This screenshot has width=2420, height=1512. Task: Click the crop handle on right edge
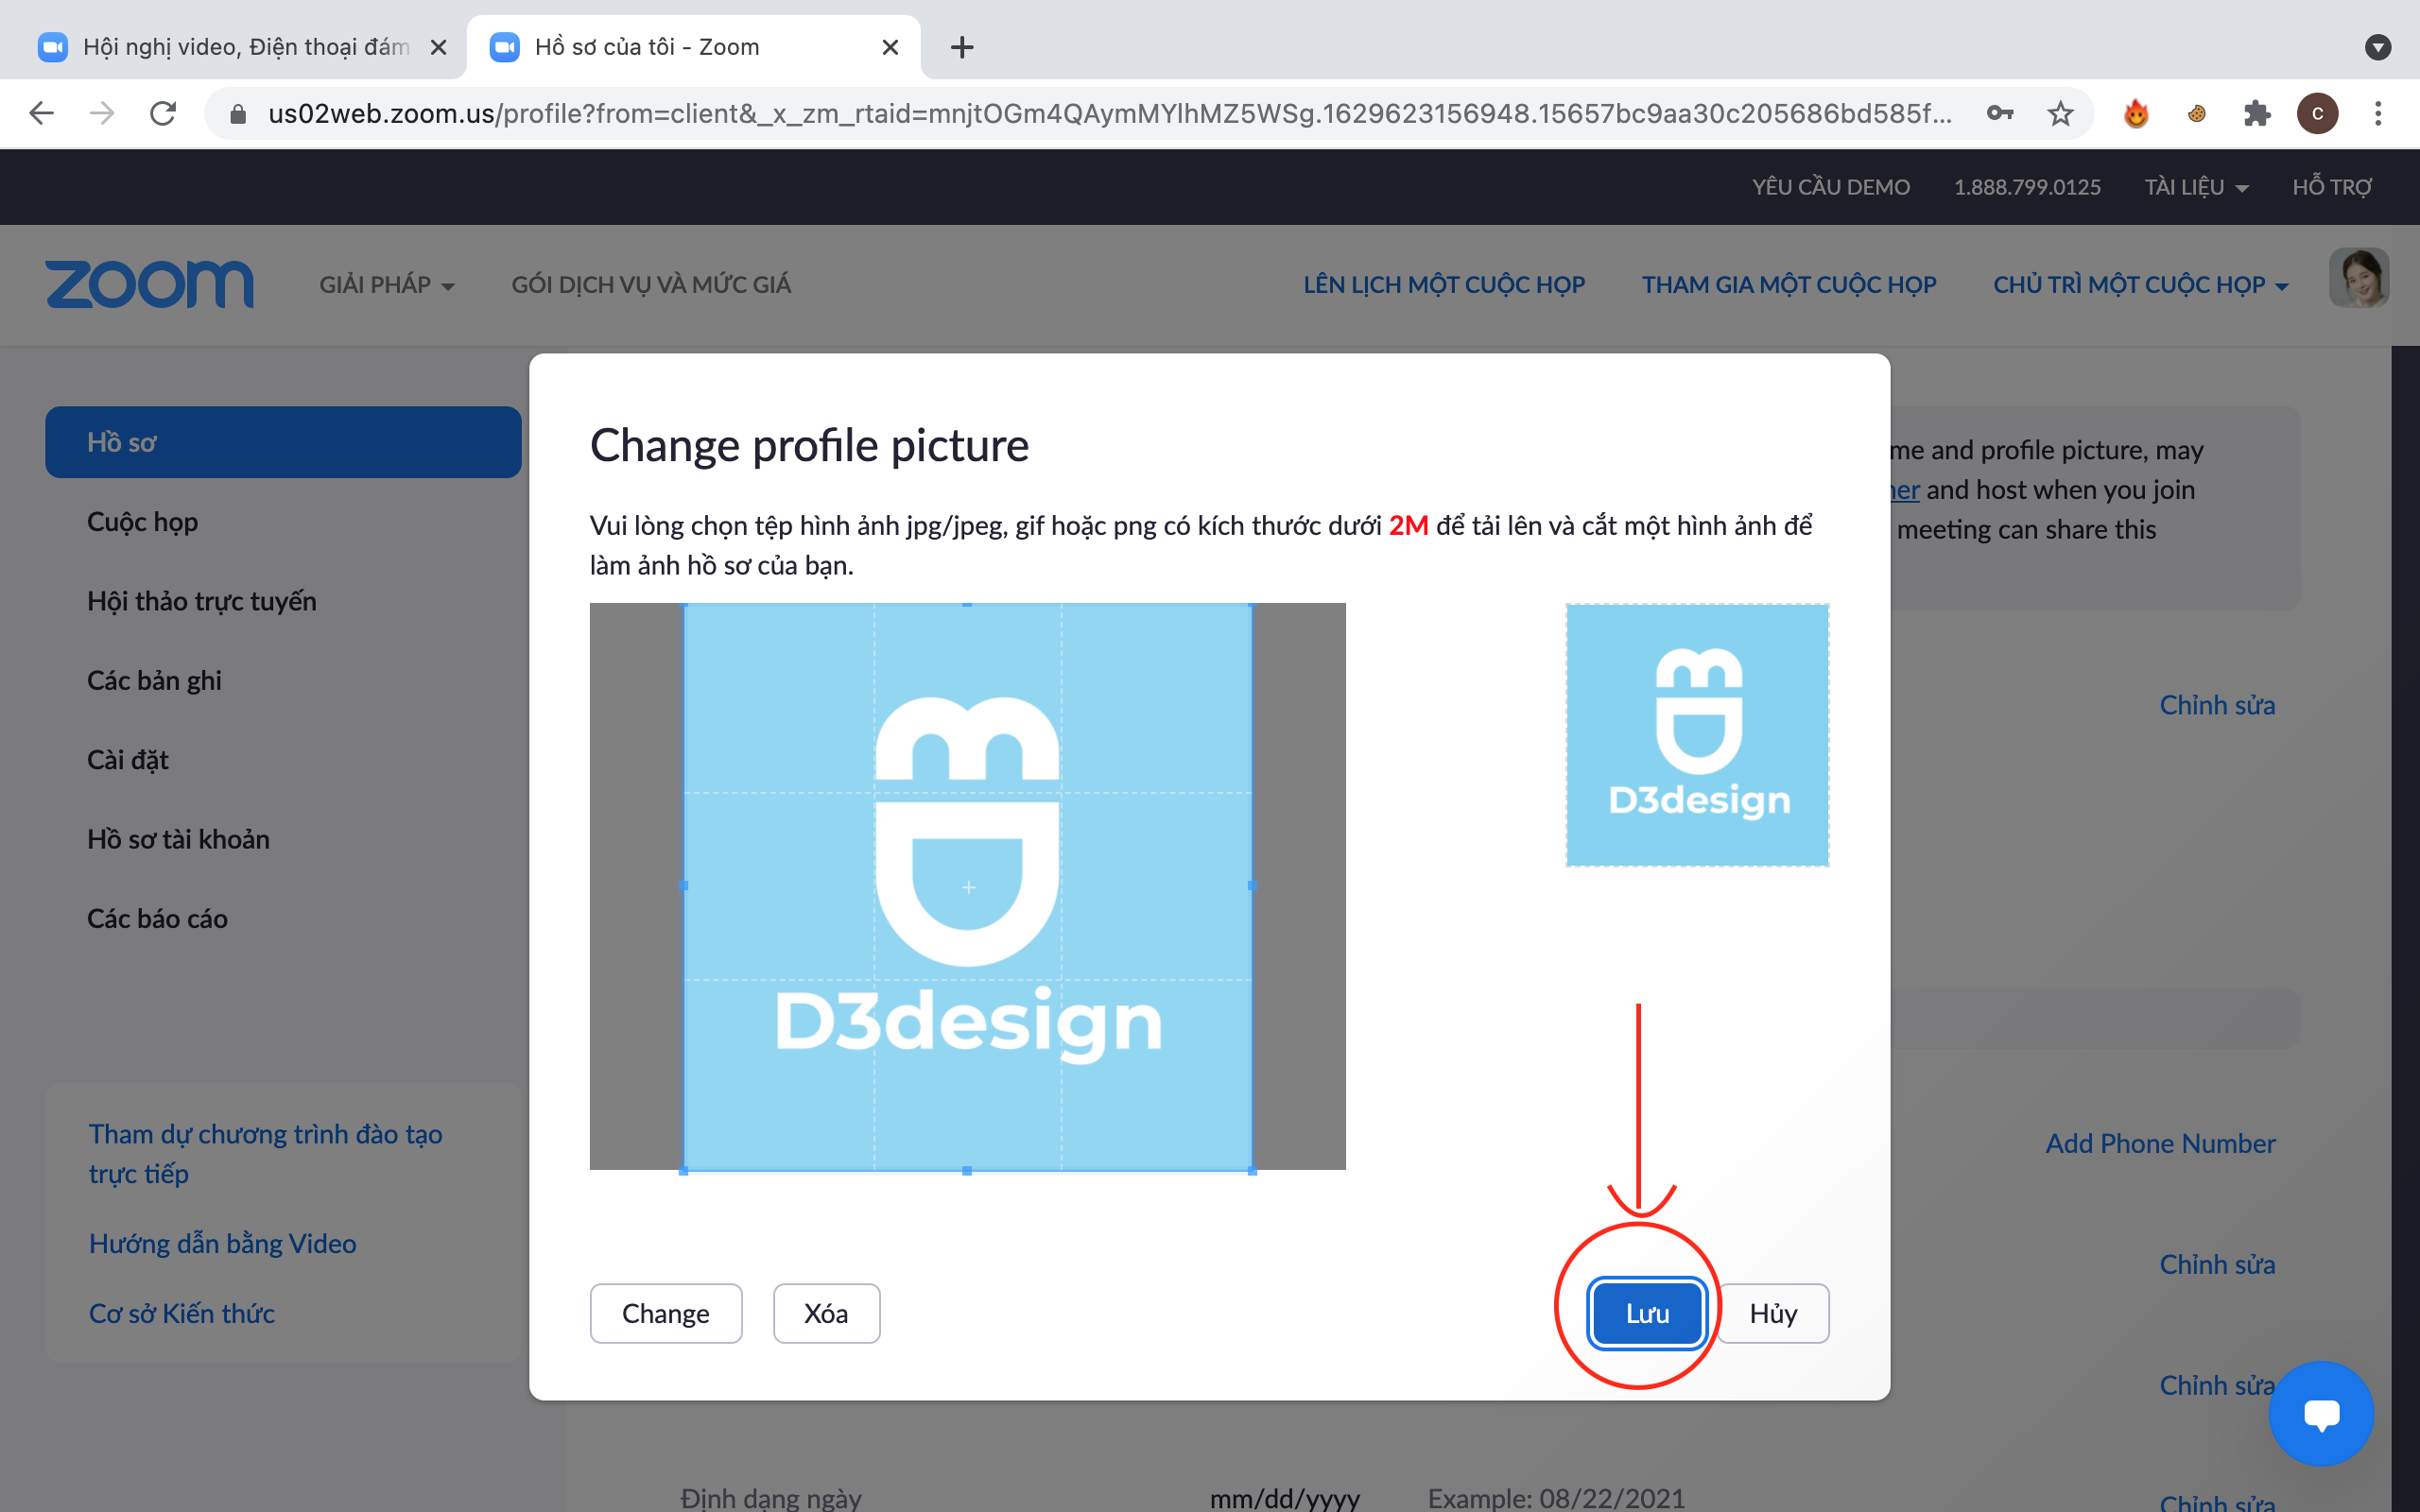click(x=1252, y=886)
